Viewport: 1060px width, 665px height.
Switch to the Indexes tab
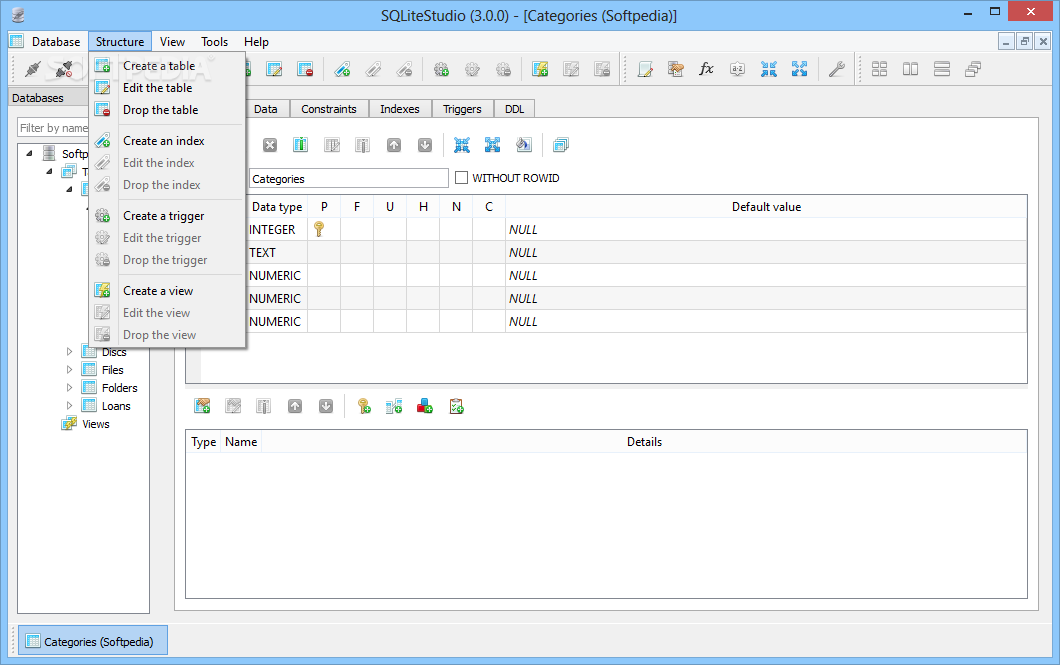[x=400, y=109]
